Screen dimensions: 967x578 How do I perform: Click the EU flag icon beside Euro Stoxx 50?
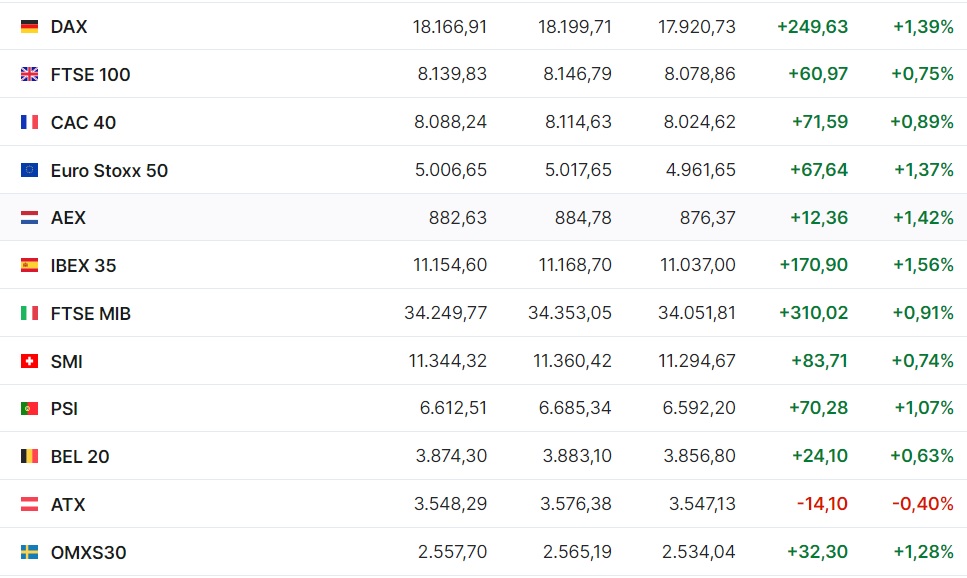coord(29,170)
